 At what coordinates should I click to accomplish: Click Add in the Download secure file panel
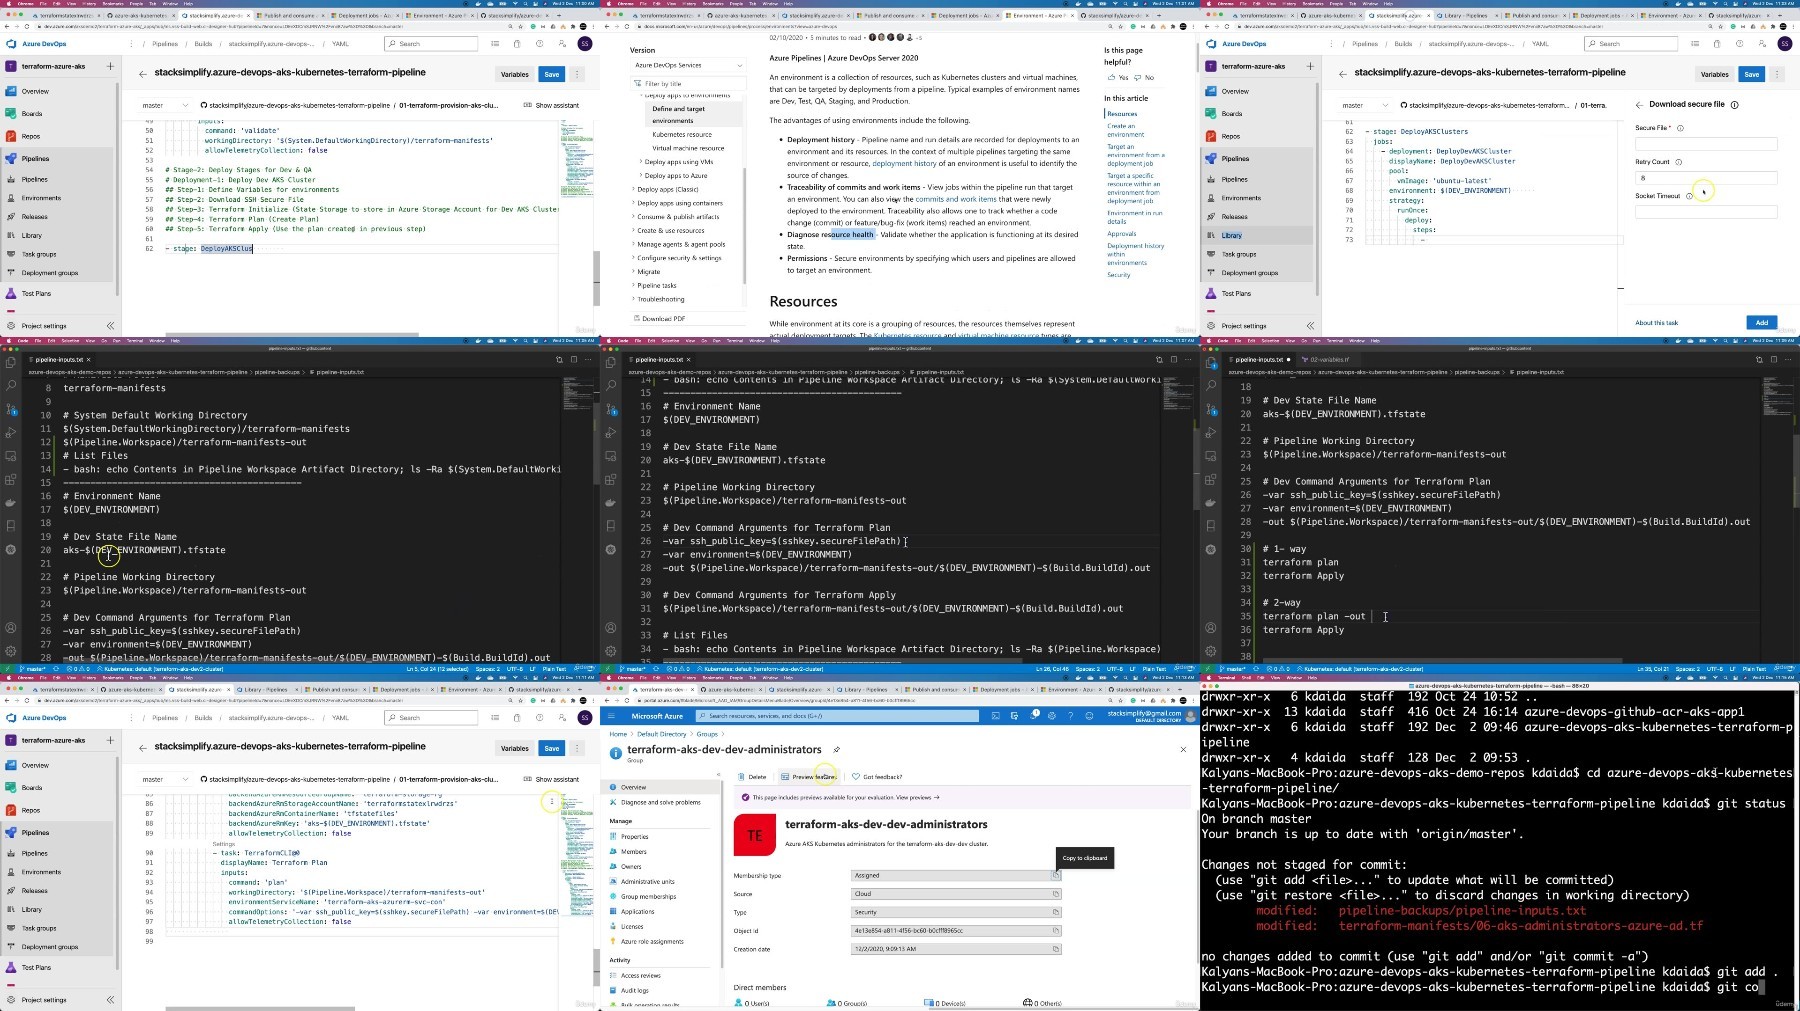[x=1762, y=322]
